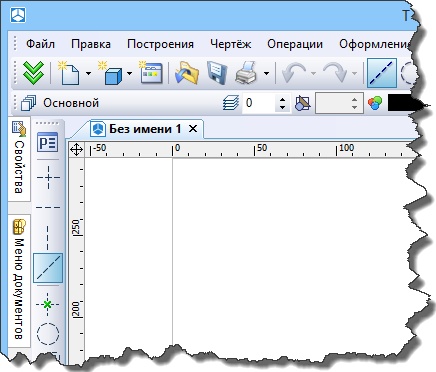The image size is (436, 372).
Task: Open the parameters editor icon in the side toolbar
Action: [48, 142]
